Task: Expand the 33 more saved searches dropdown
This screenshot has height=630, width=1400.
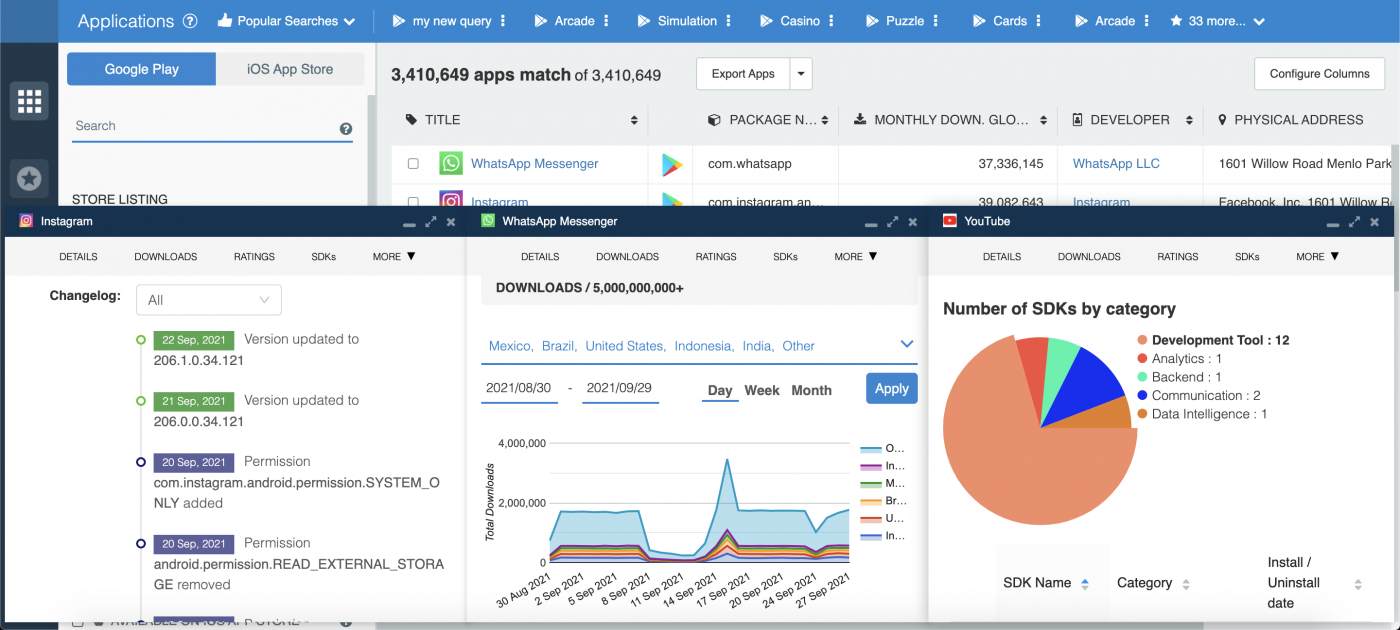Action: 1217,20
